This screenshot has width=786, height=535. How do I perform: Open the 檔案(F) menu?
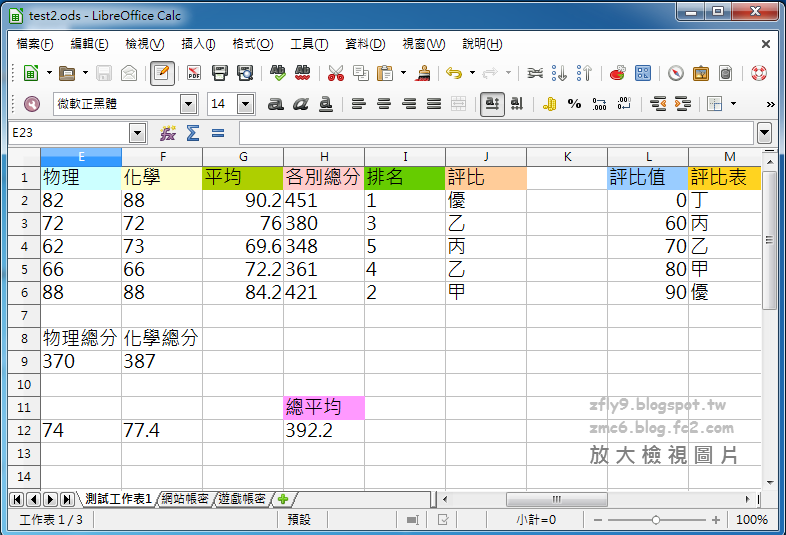click(x=35, y=44)
